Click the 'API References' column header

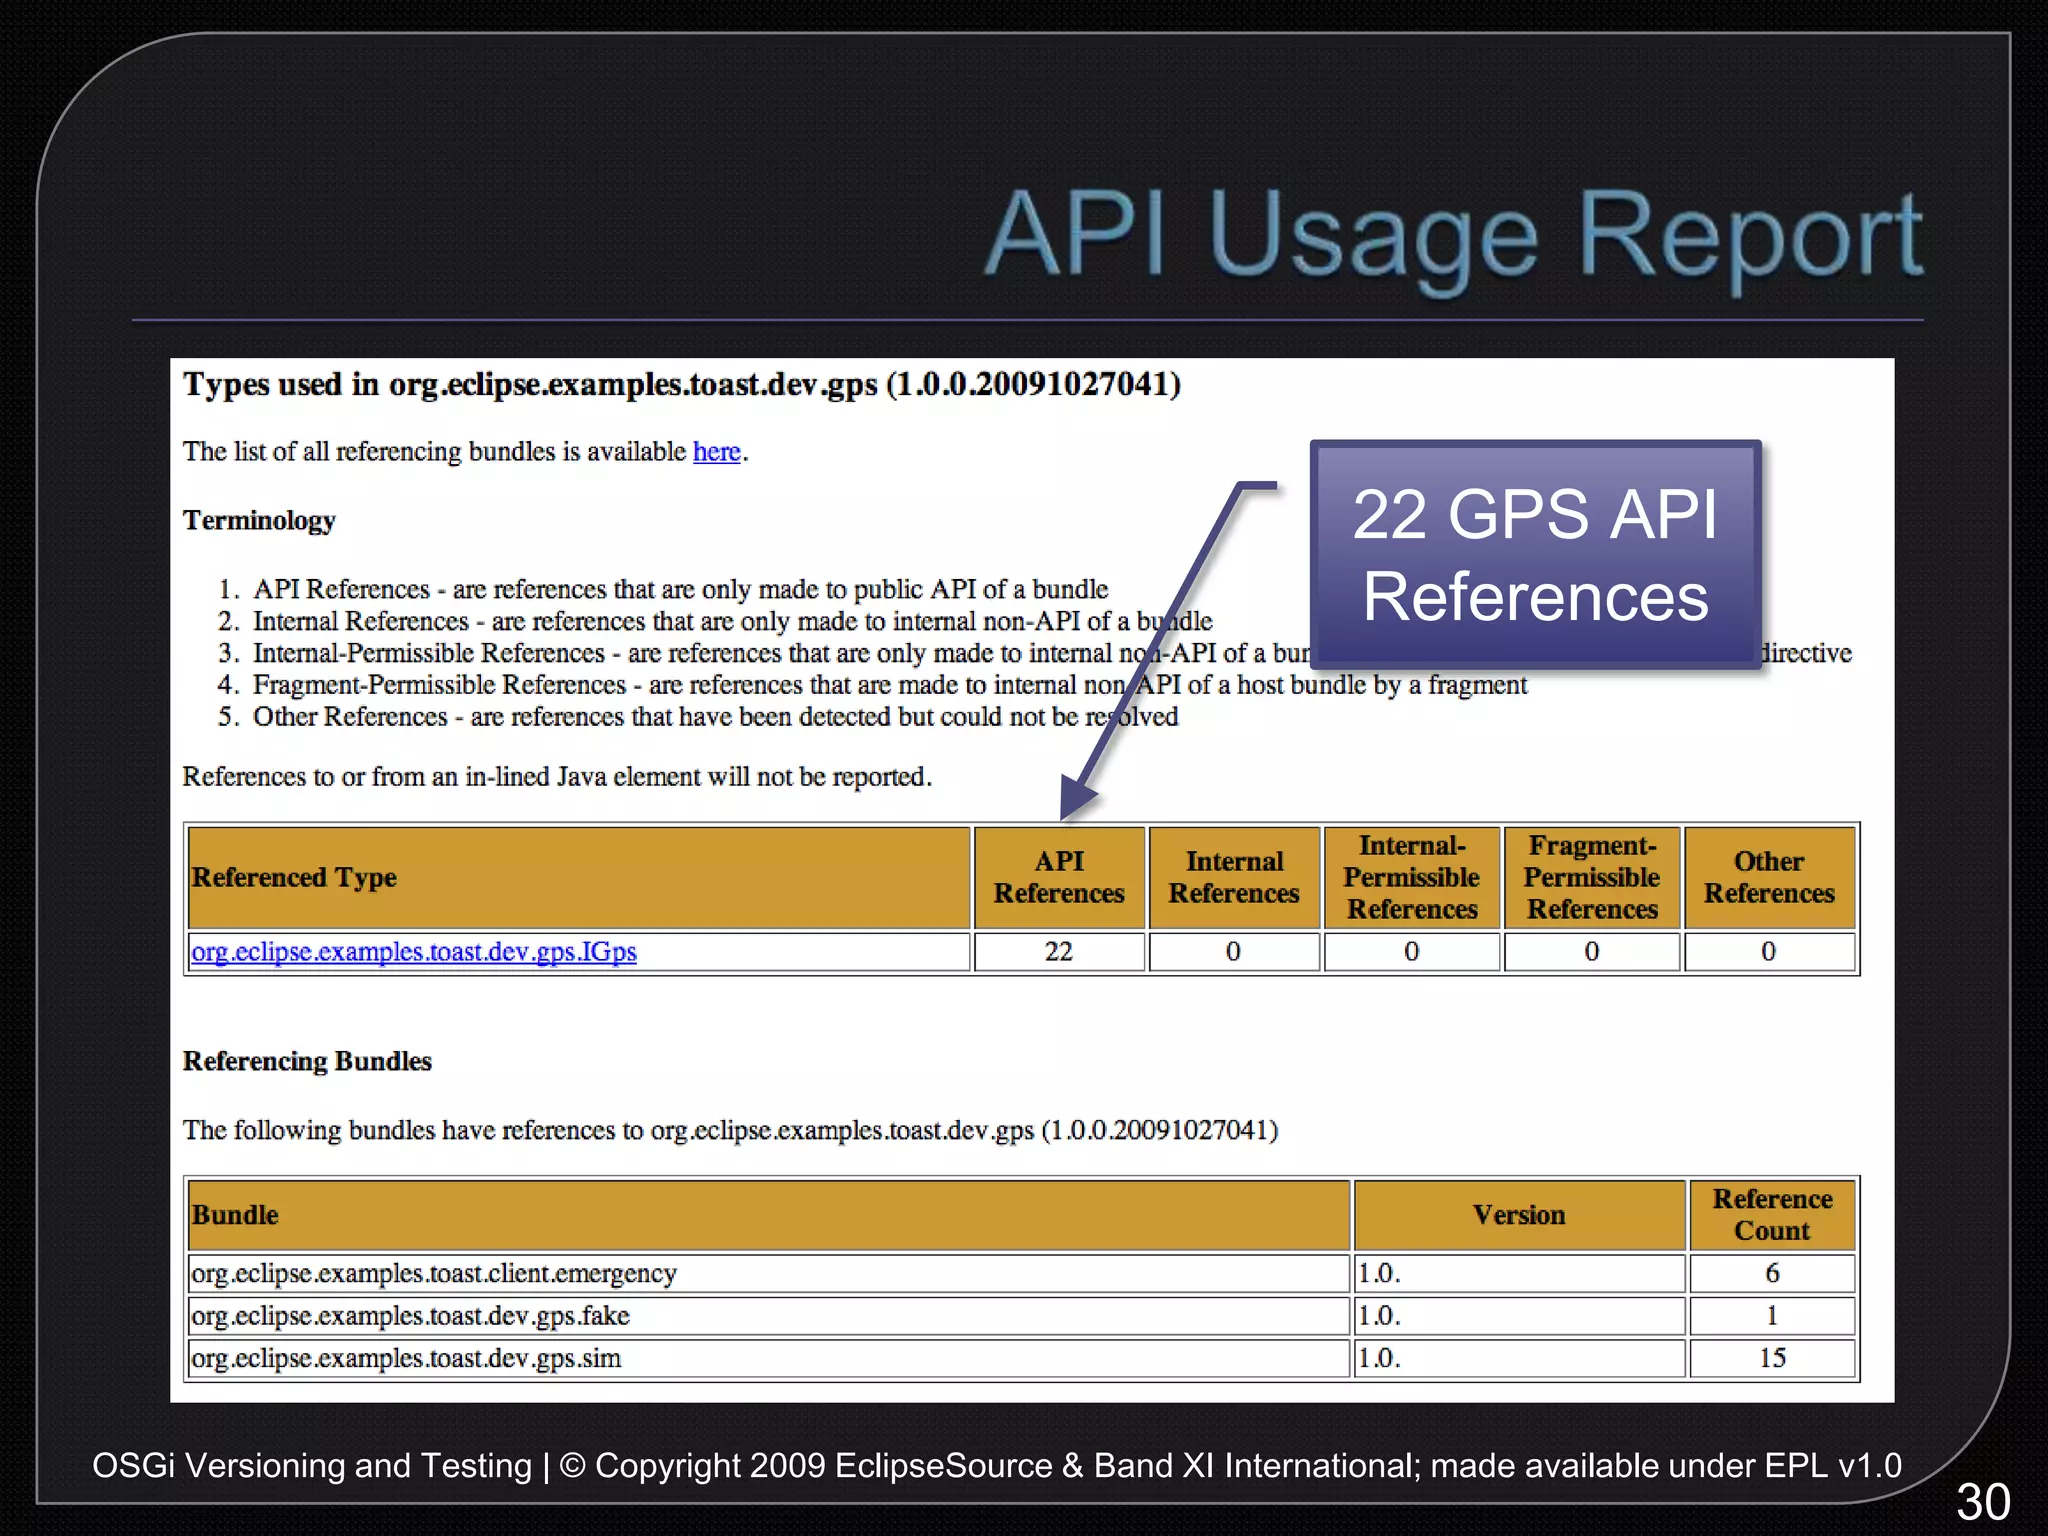1059,877
